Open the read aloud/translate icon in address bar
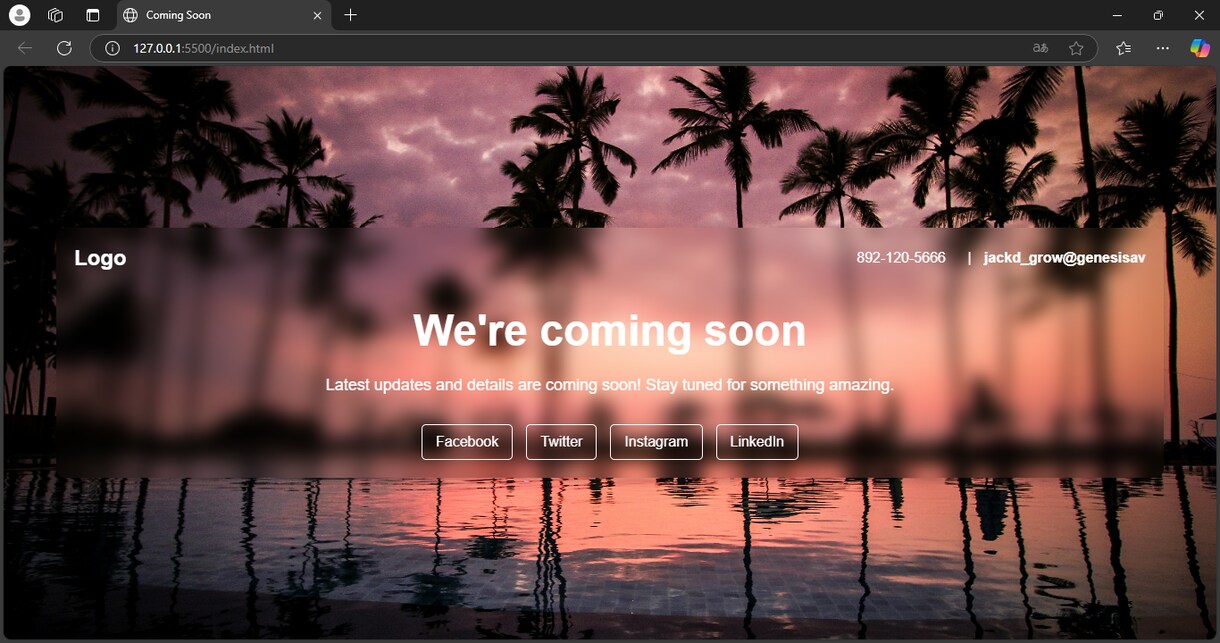This screenshot has height=643, width=1220. point(1041,48)
